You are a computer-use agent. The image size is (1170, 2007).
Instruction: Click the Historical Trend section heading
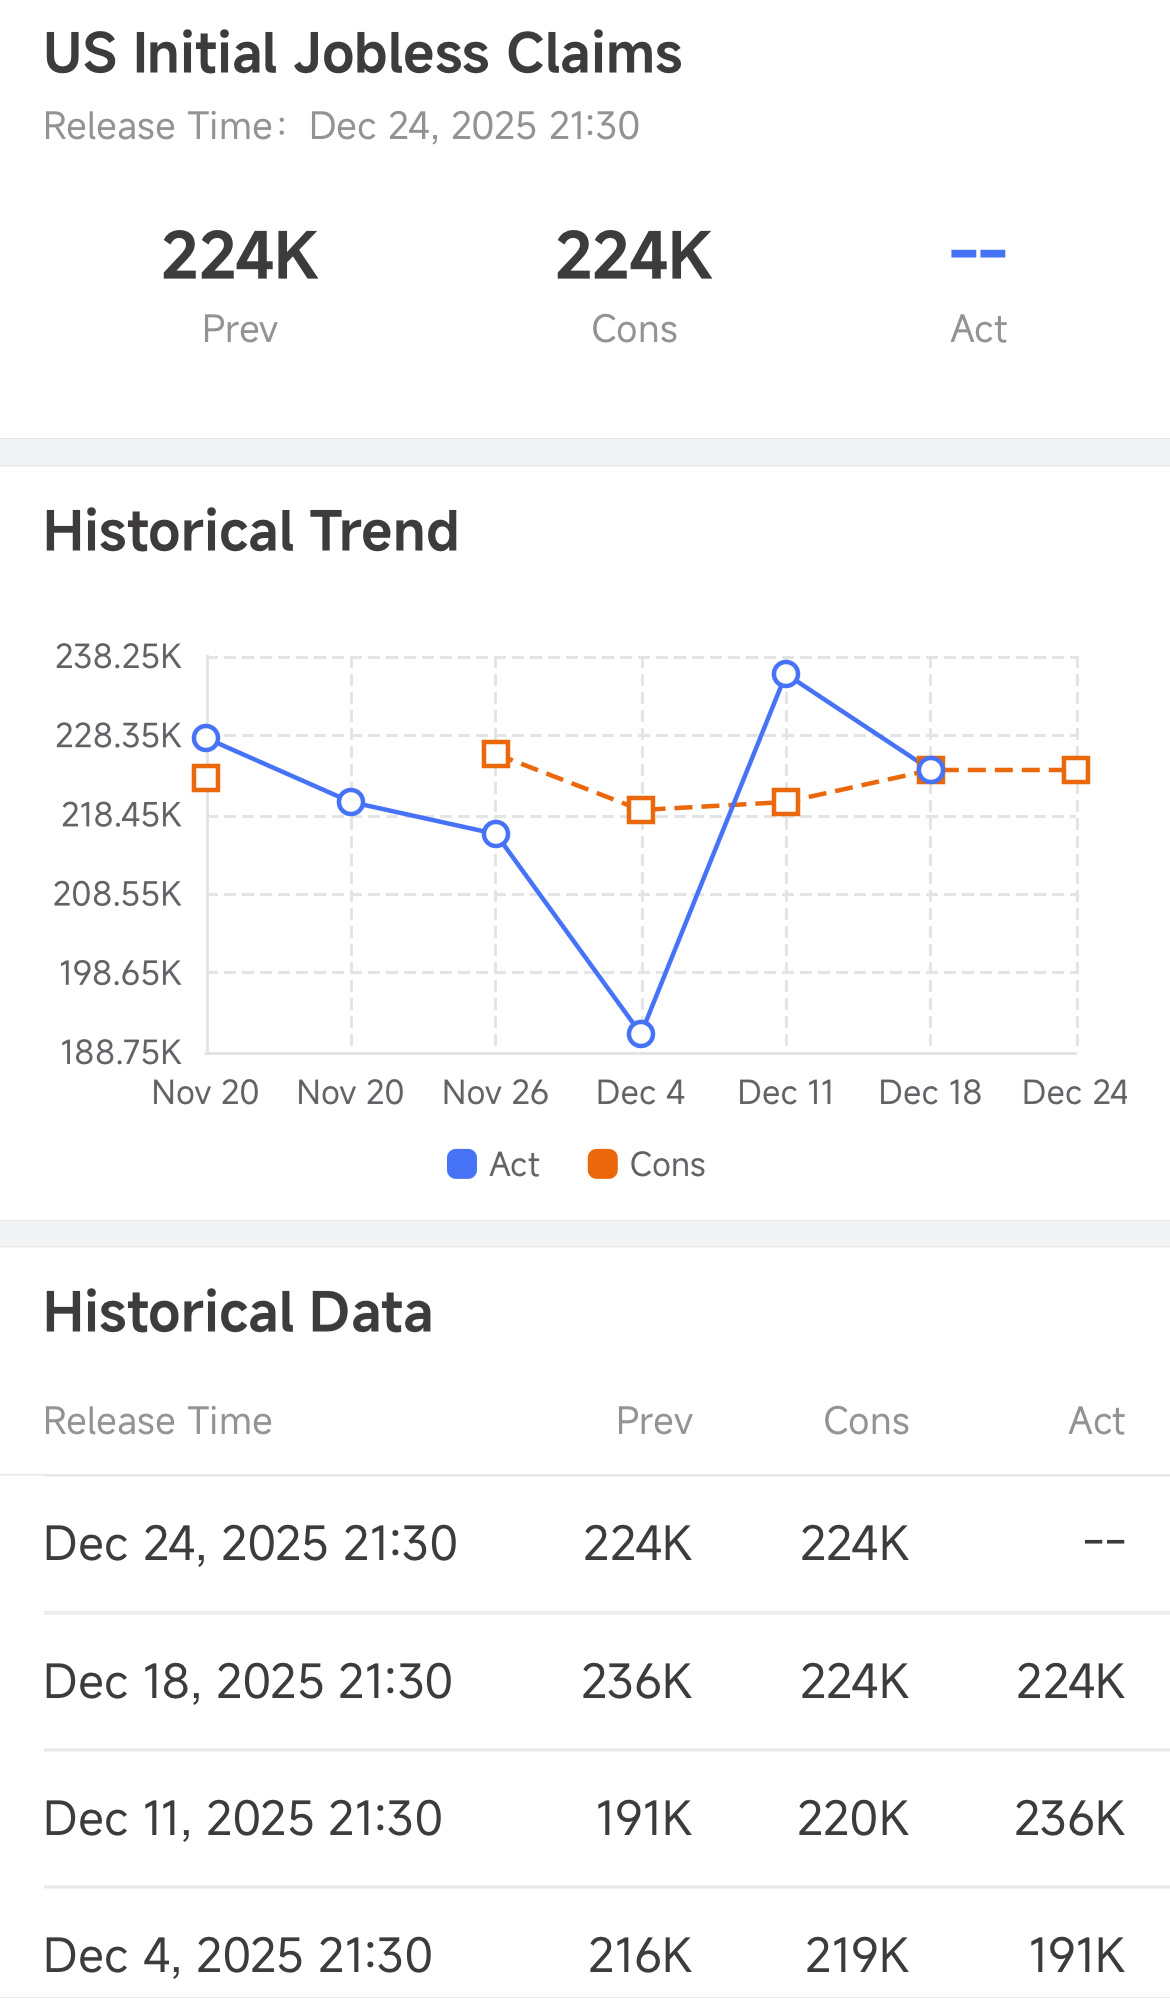click(x=251, y=531)
